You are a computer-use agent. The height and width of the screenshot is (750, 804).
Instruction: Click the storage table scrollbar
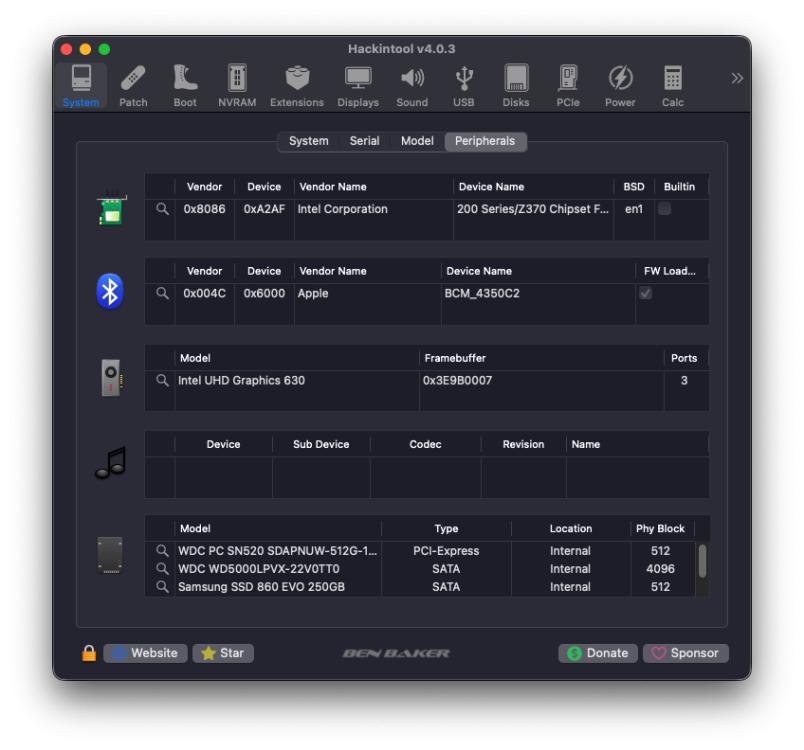tap(702, 561)
